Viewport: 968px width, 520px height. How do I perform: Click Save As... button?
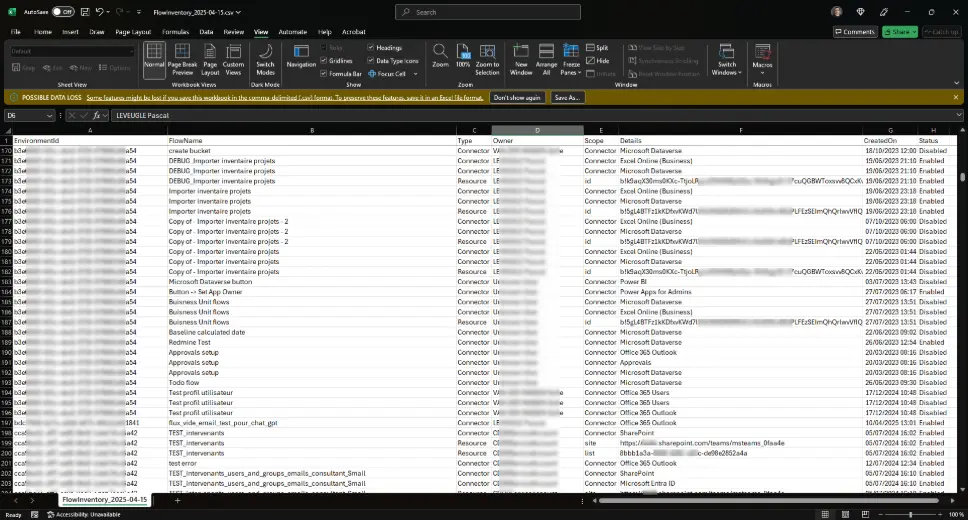point(567,98)
